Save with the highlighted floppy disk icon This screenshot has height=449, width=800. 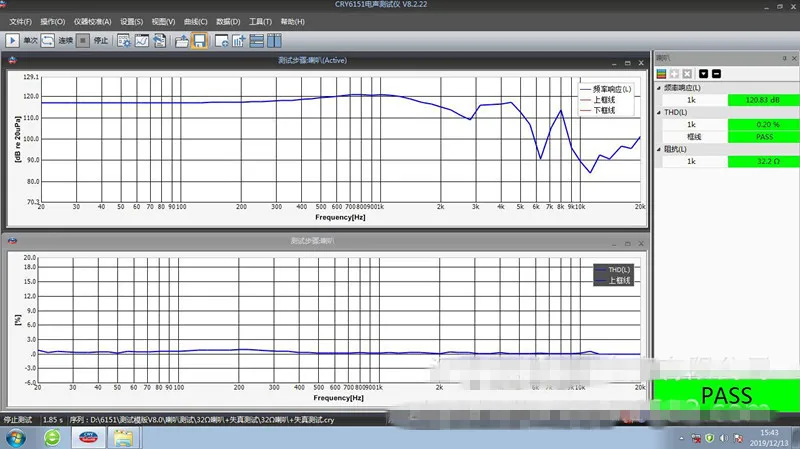pos(199,41)
